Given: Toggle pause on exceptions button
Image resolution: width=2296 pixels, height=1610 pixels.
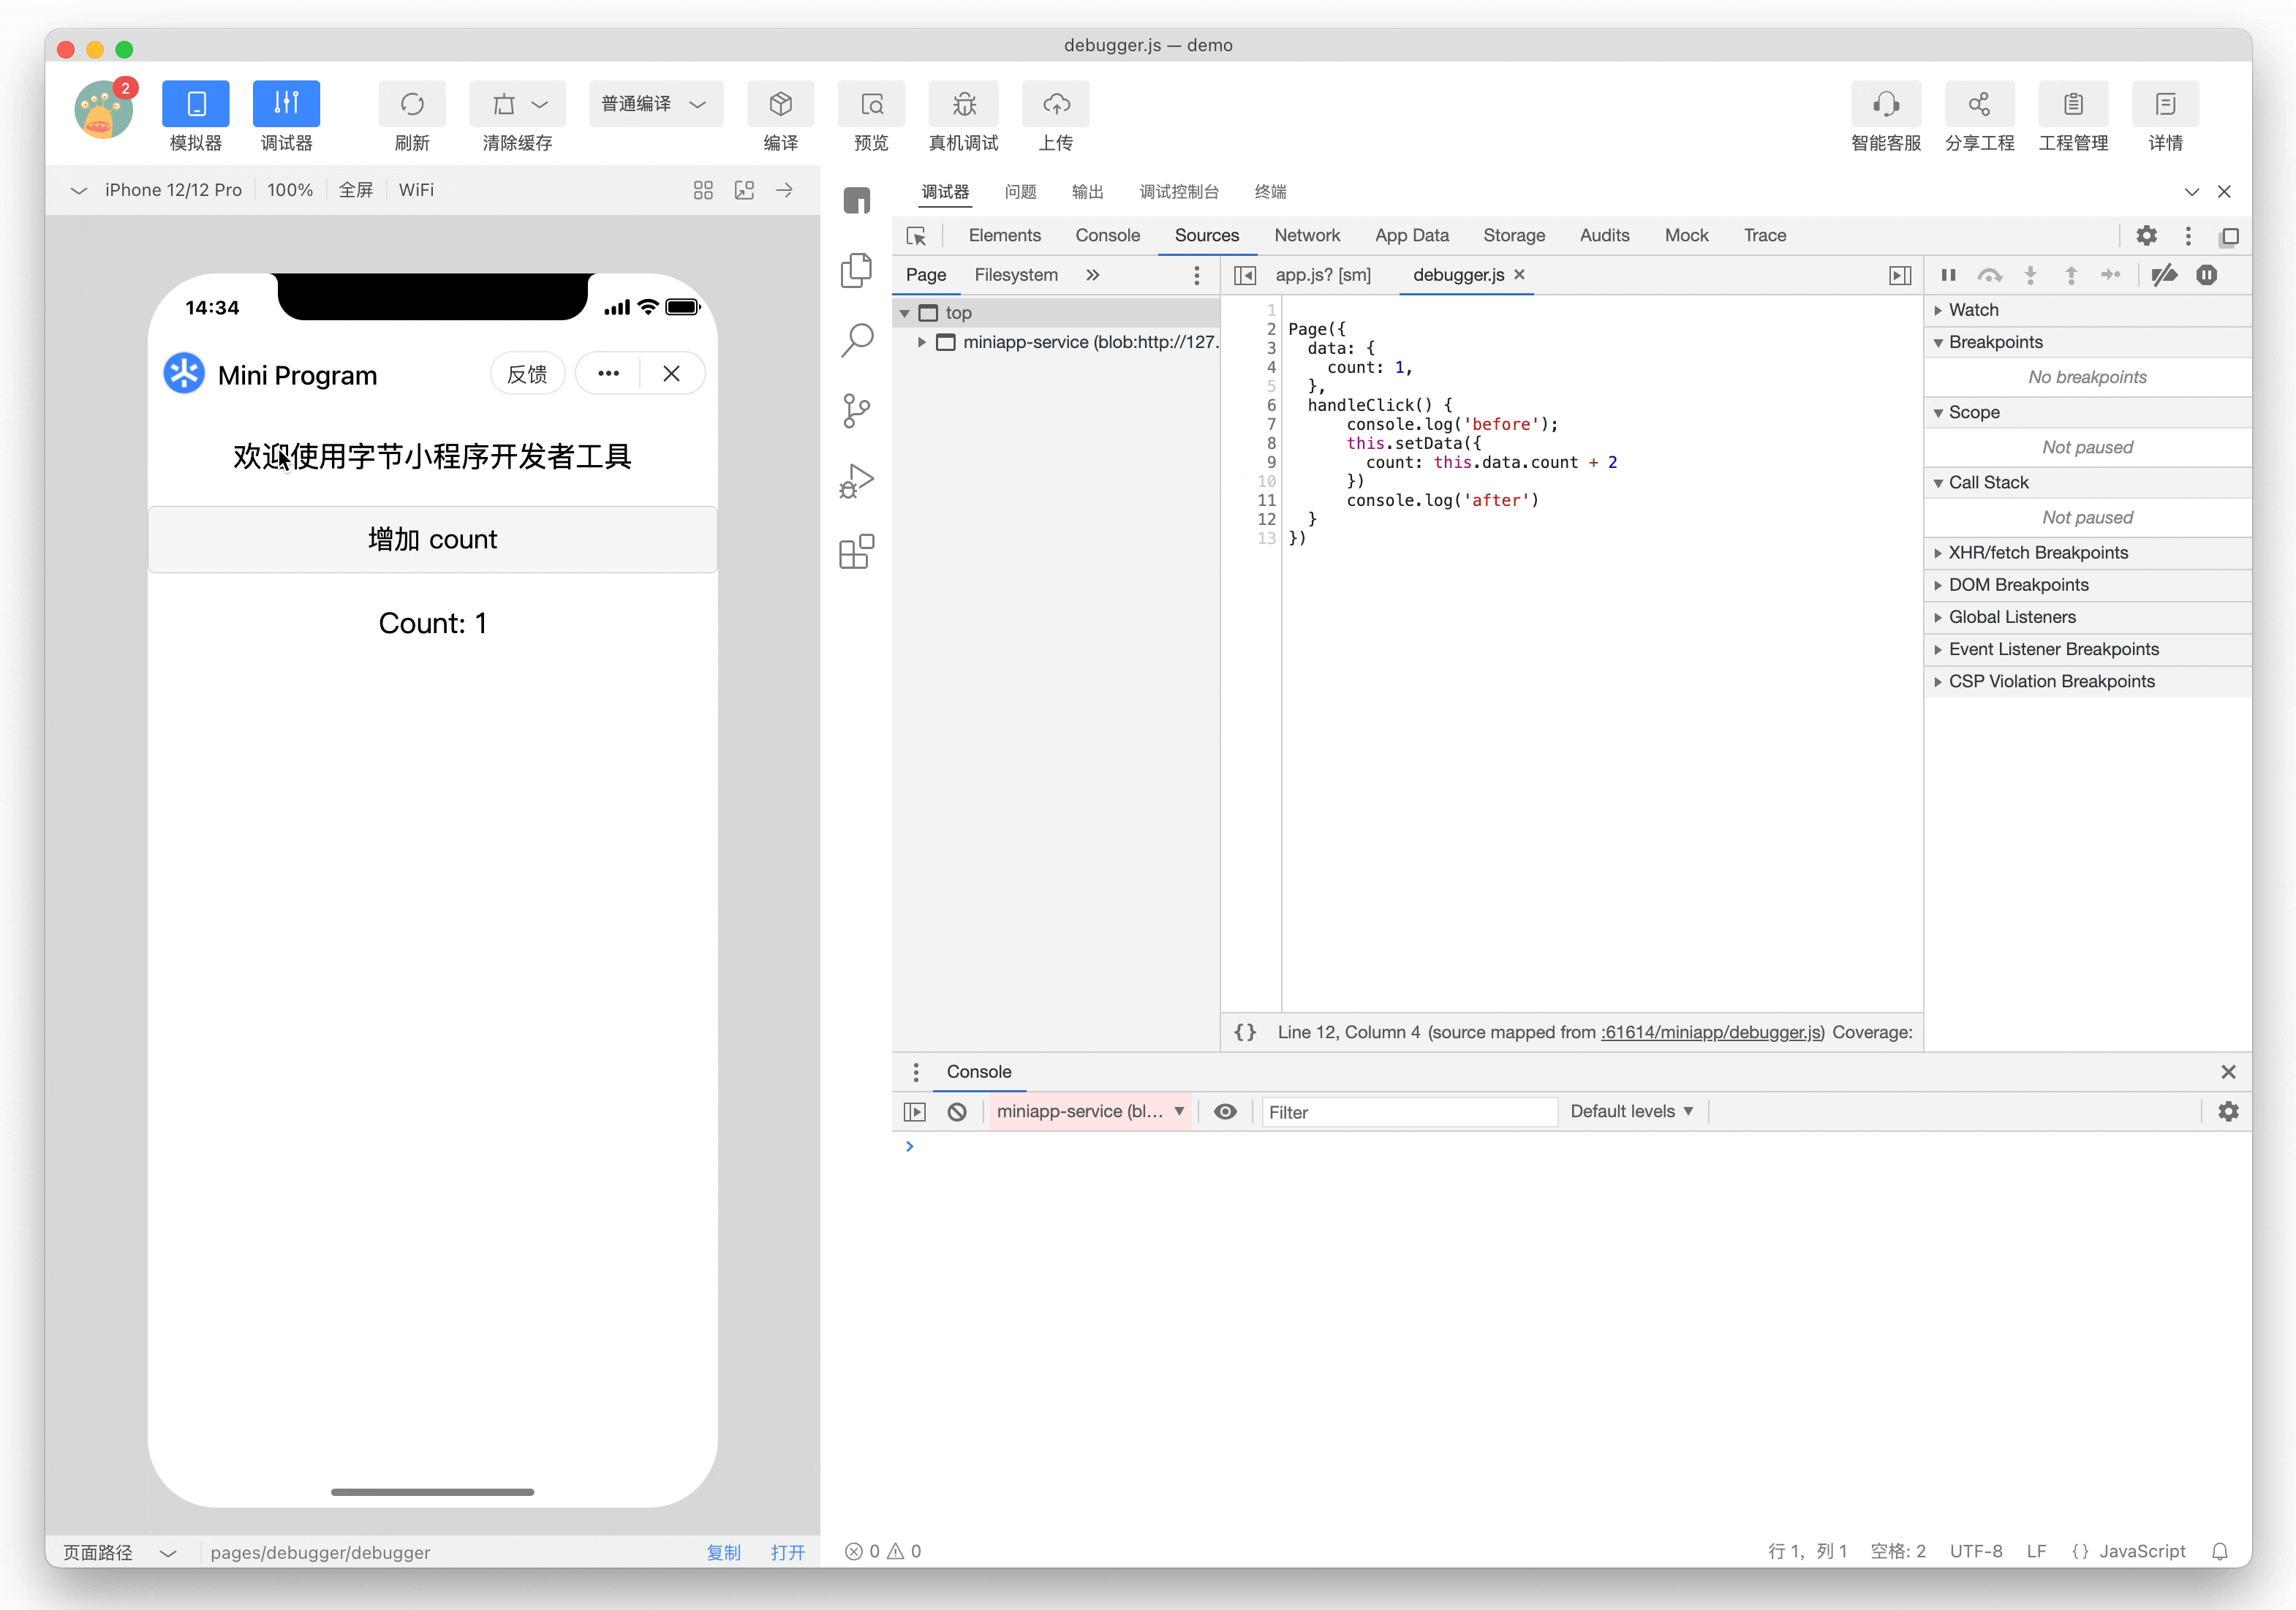Looking at the screenshot, I should click(x=2207, y=275).
